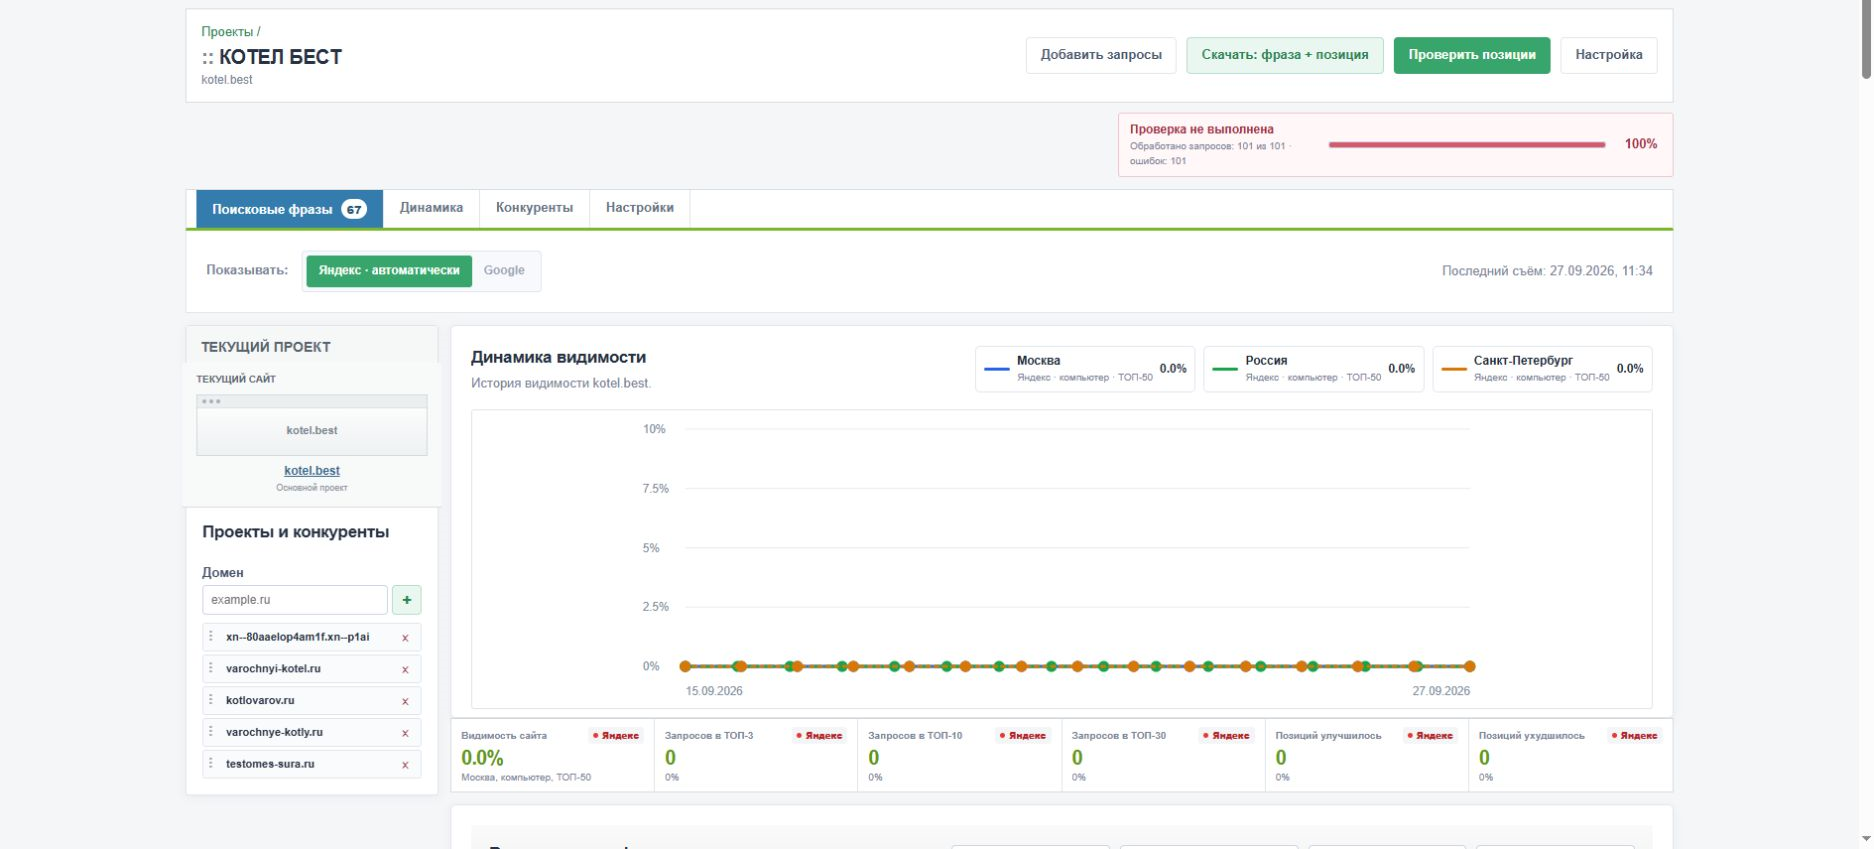
Task: Click the Яндекс badge on Позиций улучшилось
Action: pyautogui.click(x=1431, y=736)
